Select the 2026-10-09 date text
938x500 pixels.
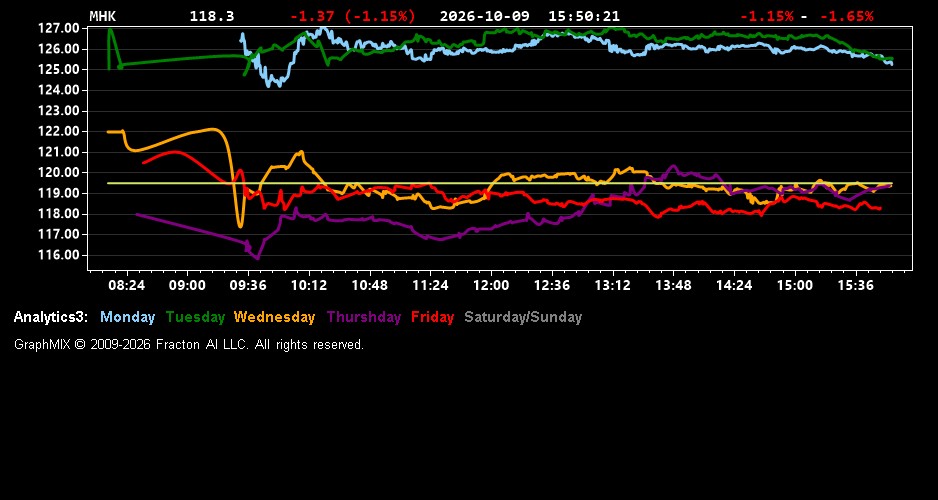pos(485,16)
